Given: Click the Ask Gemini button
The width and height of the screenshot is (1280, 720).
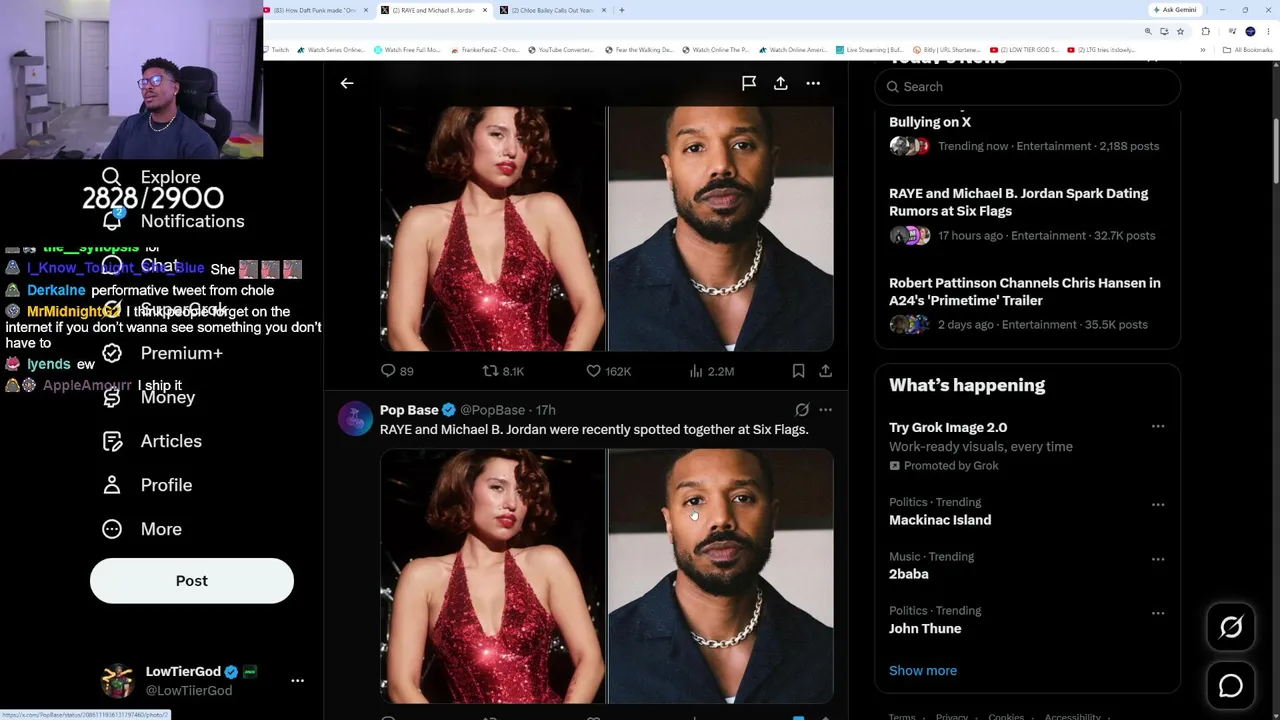Looking at the screenshot, I should point(1175,10).
